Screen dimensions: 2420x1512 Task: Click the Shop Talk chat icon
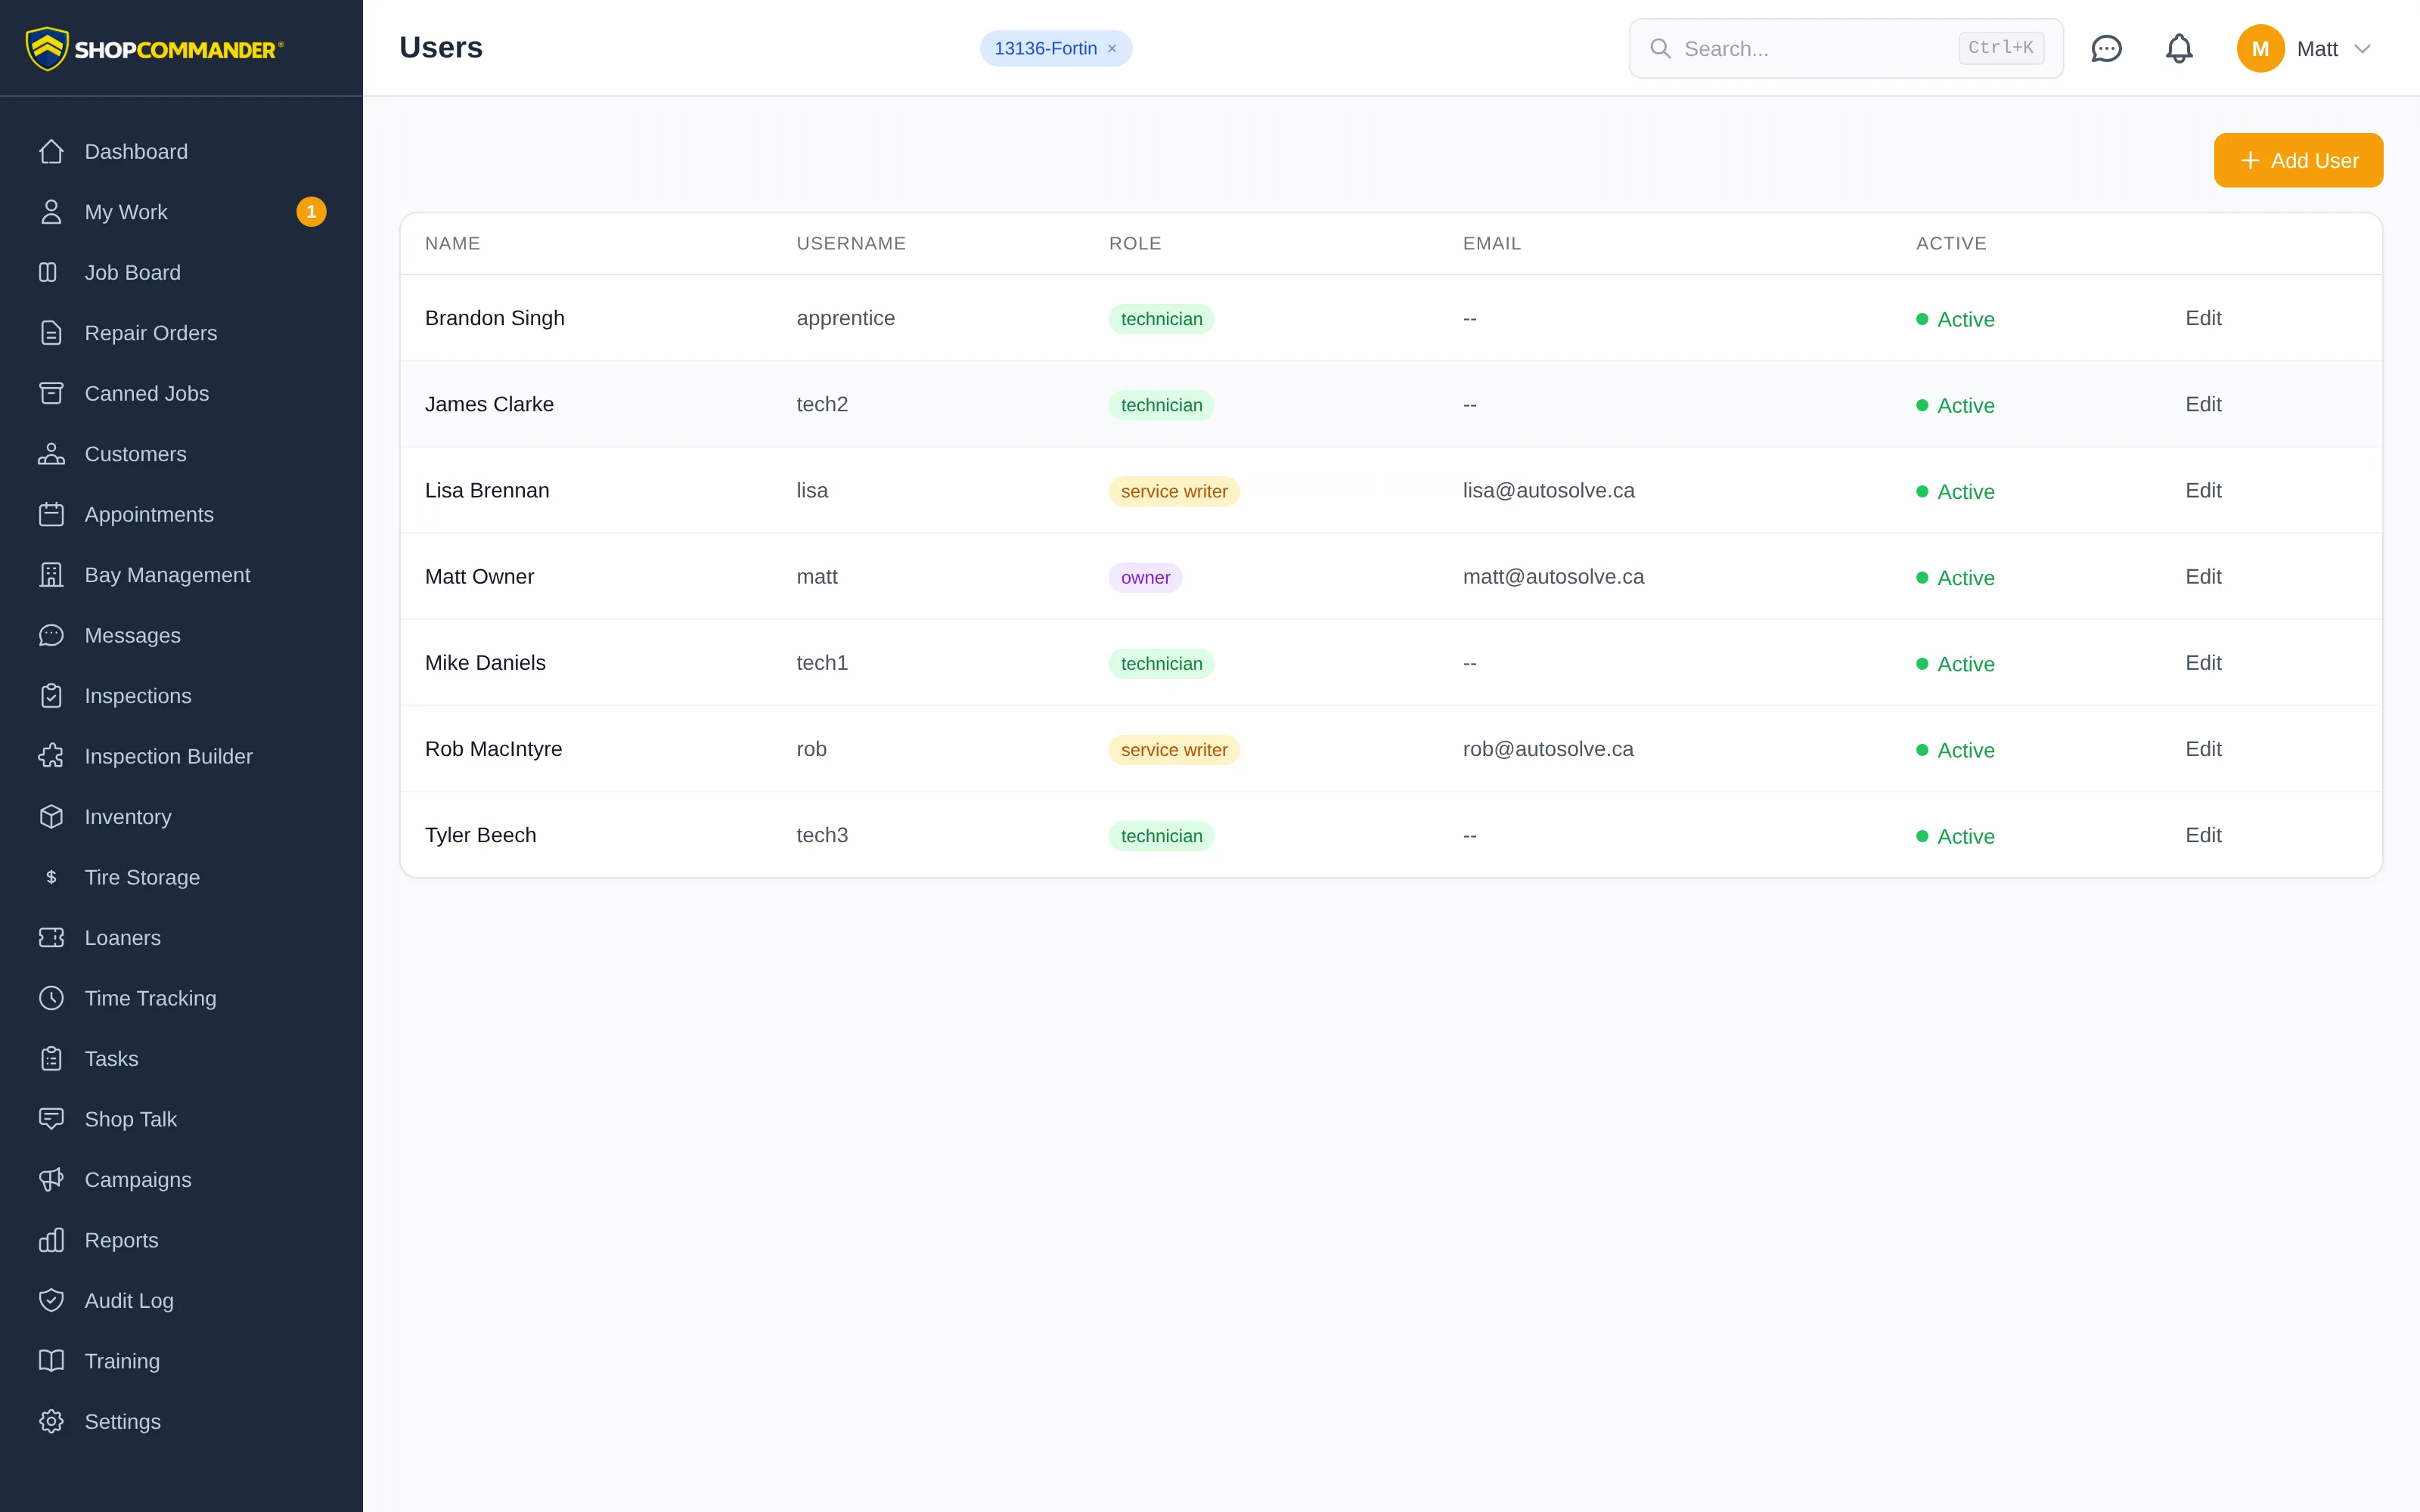[x=51, y=1119]
